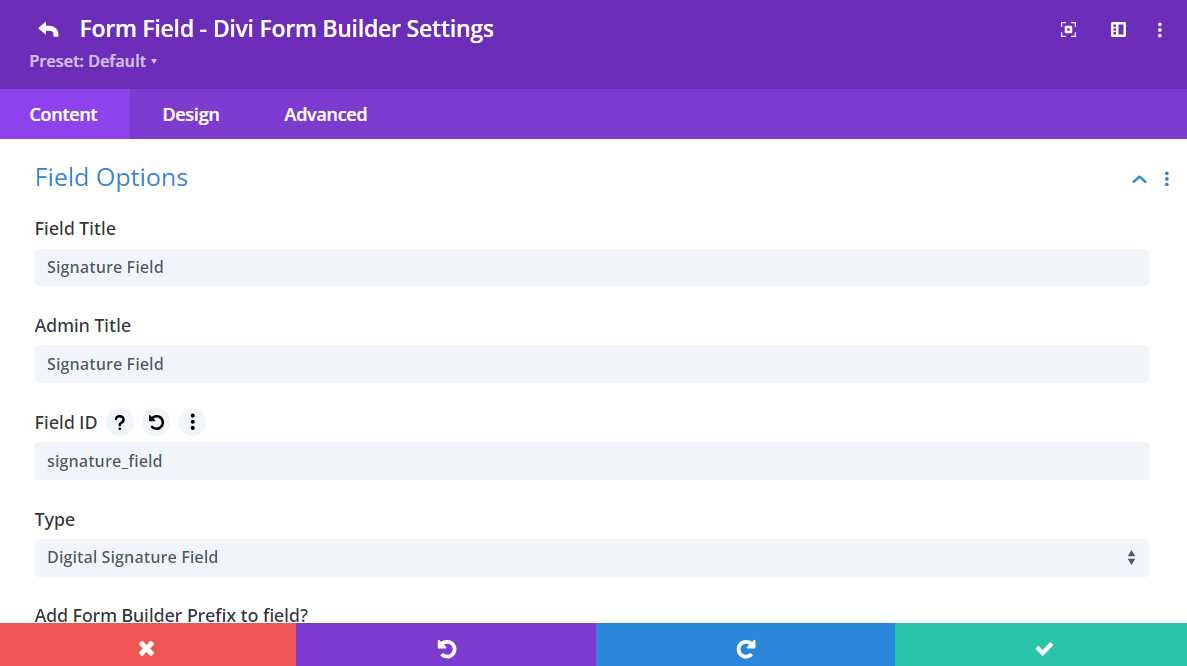The height and width of the screenshot is (666, 1187).
Task: Save the form field settings with the checkmark
Action: point(1043,646)
